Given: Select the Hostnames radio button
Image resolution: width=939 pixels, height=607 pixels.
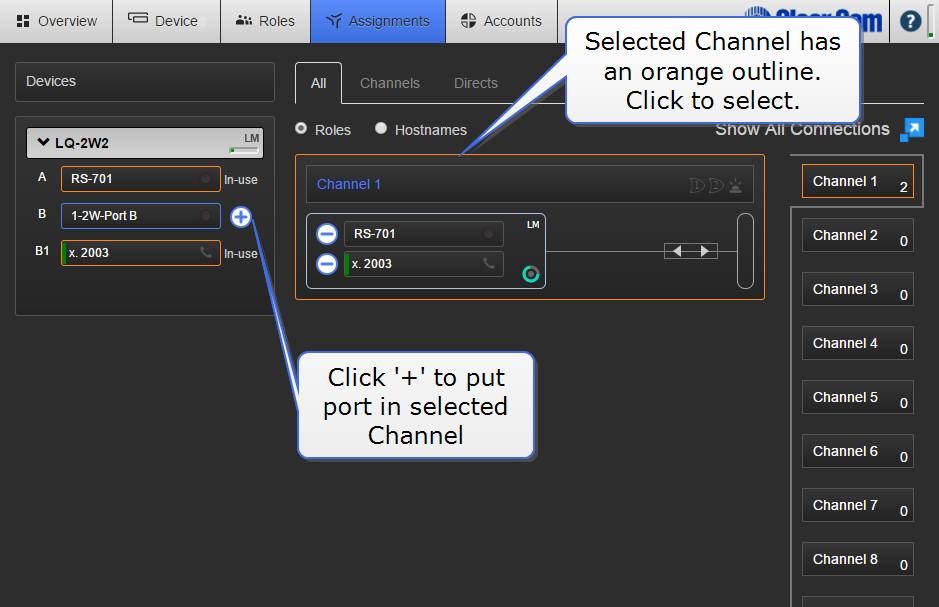Looking at the screenshot, I should click(381, 129).
